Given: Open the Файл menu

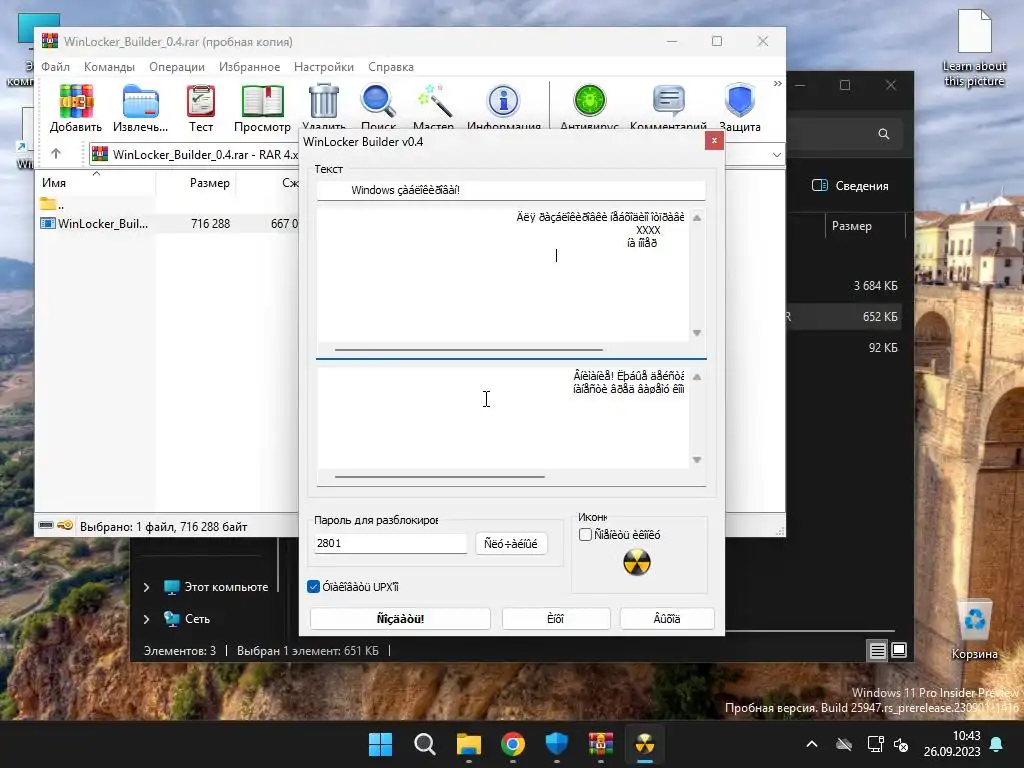Looking at the screenshot, I should point(56,67).
